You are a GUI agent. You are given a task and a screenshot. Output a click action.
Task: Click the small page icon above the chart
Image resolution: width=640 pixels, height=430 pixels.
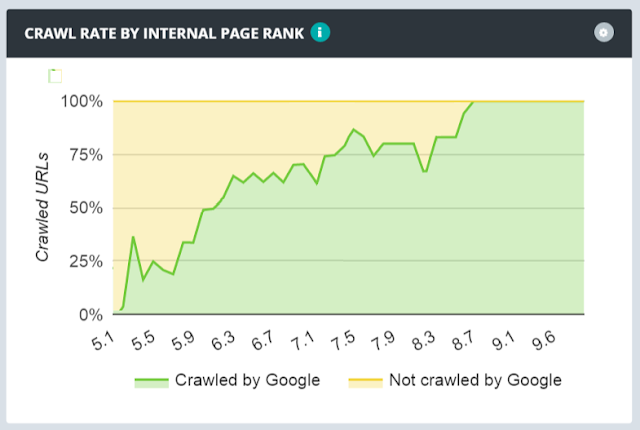[56, 76]
